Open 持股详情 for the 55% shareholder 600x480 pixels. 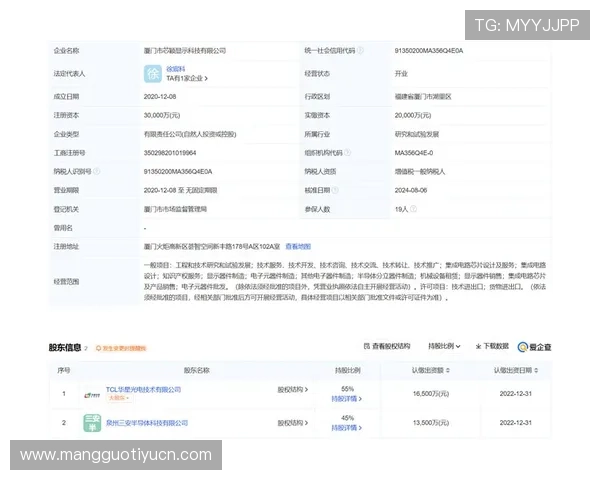pyautogui.click(x=347, y=399)
